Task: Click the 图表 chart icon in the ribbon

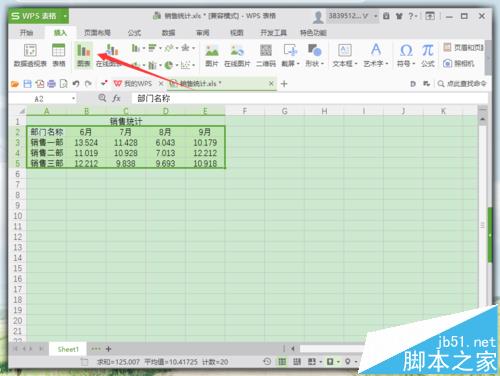Action: click(83, 55)
